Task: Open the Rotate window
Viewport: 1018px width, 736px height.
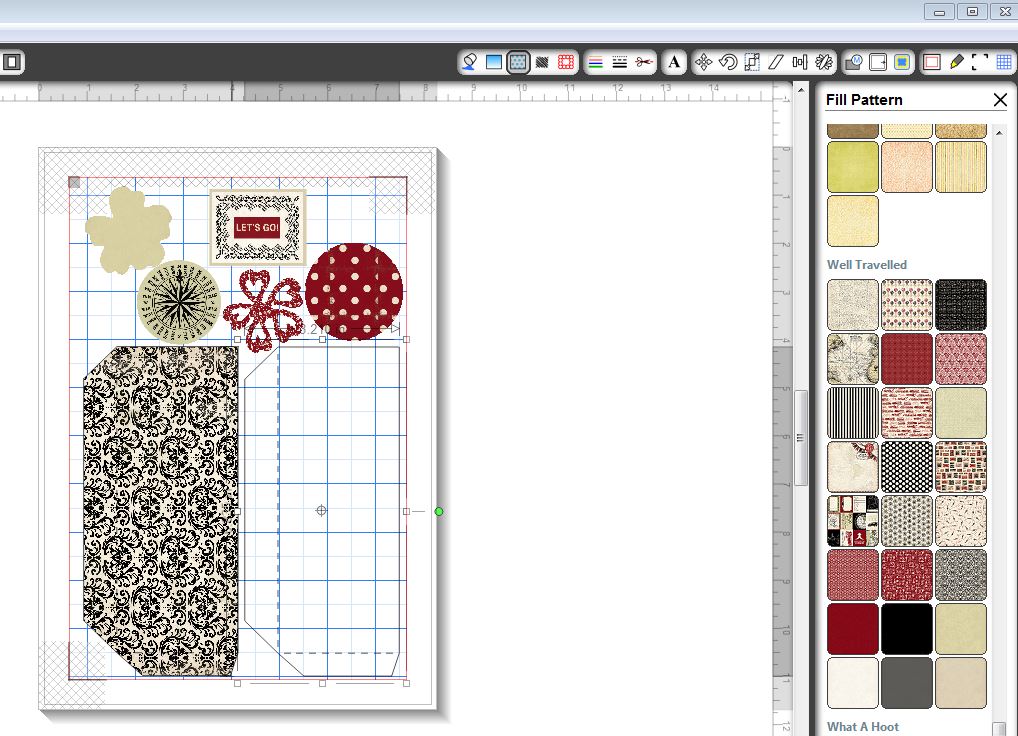Action: [x=728, y=62]
